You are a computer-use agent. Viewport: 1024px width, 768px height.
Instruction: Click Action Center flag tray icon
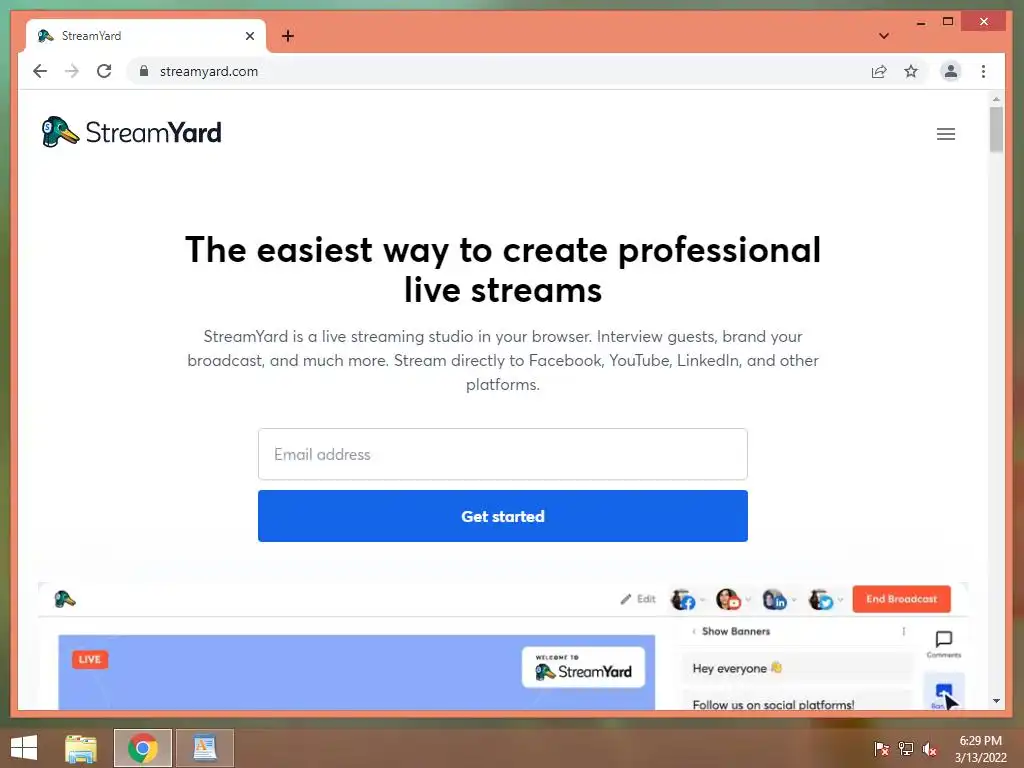[x=881, y=748]
